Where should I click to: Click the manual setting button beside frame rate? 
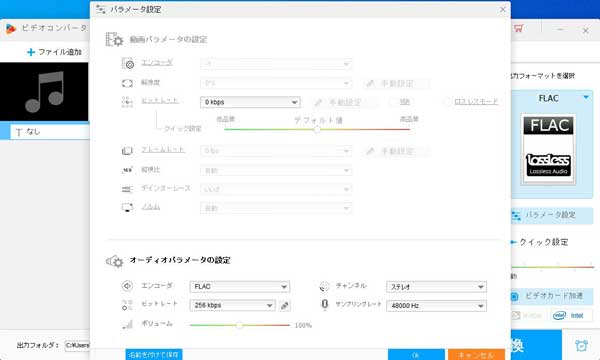(395, 151)
